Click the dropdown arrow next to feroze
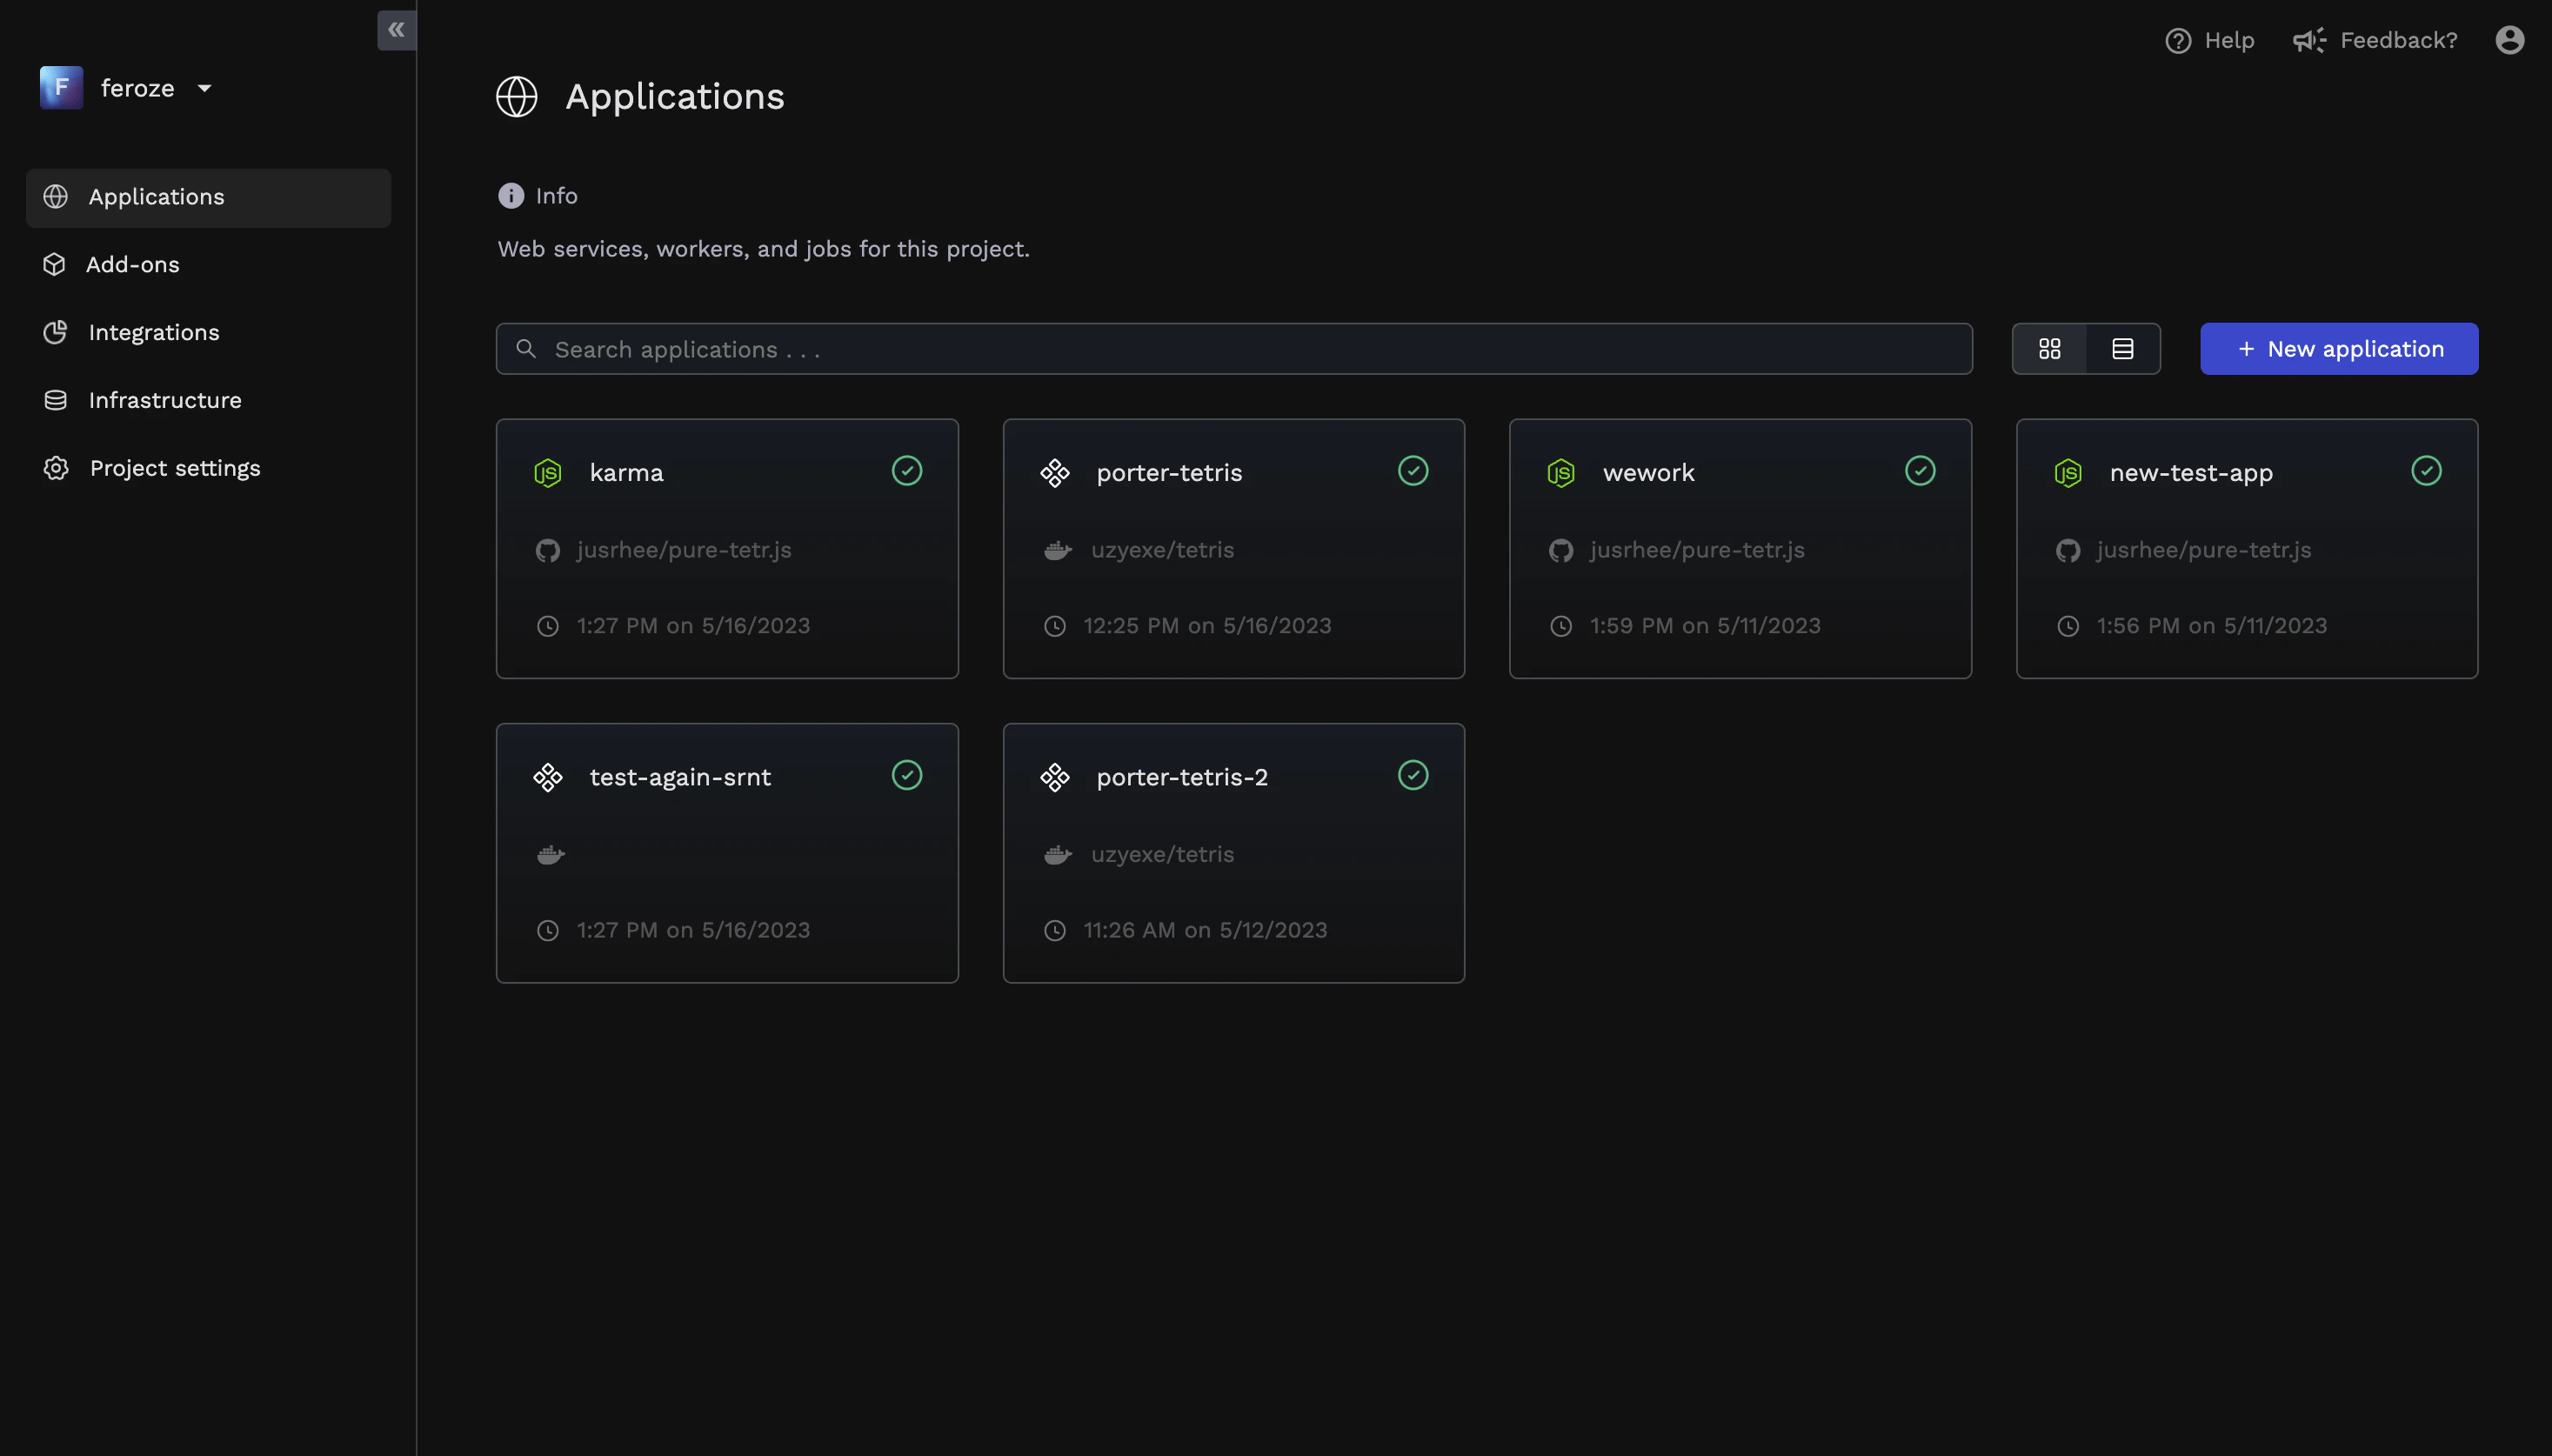2552x1456 pixels. (204, 88)
